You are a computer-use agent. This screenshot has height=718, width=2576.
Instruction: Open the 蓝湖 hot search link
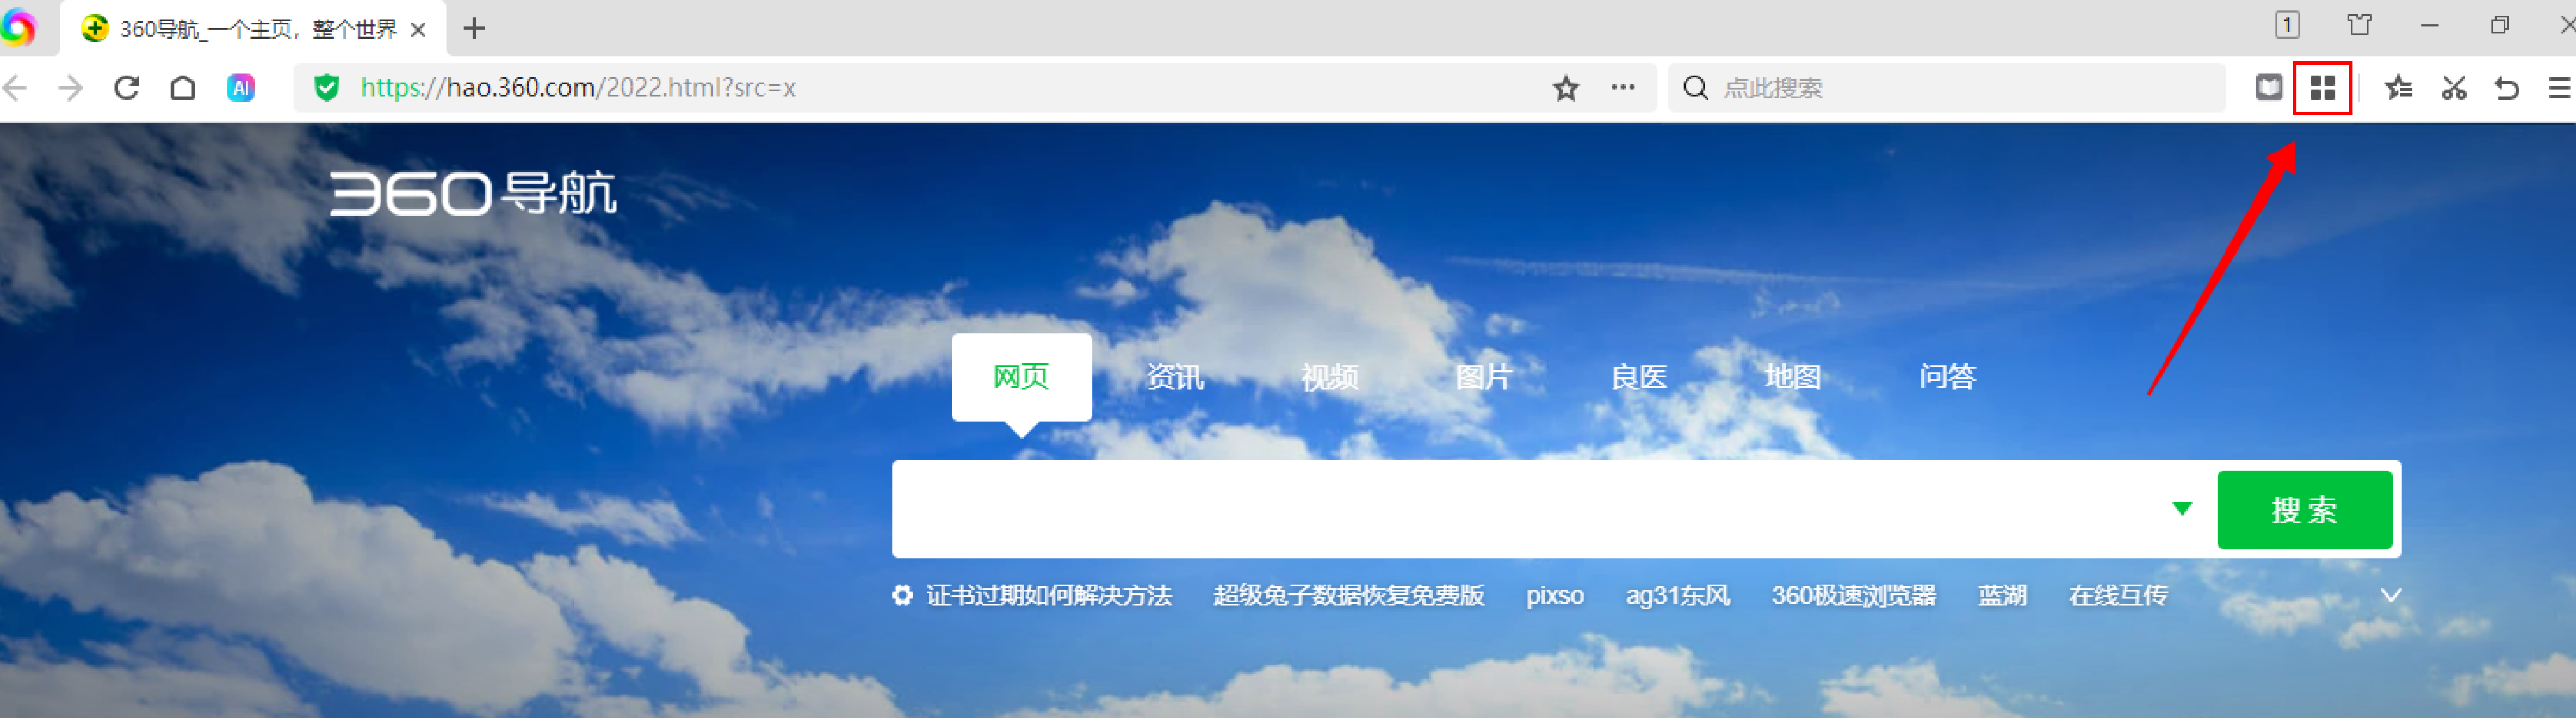click(x=2002, y=596)
